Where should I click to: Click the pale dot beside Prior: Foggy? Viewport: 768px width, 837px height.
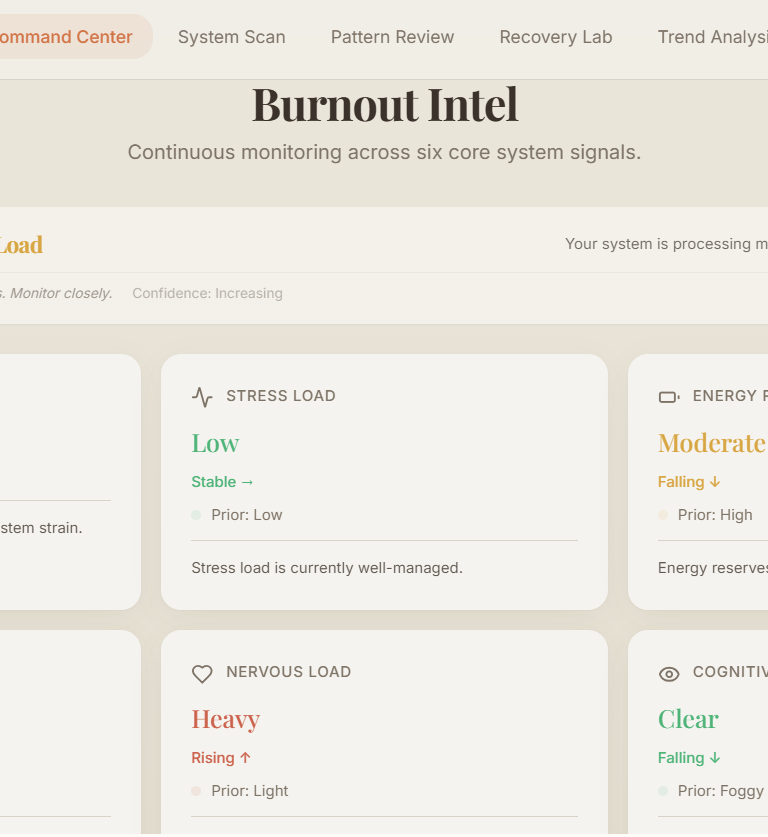(663, 791)
